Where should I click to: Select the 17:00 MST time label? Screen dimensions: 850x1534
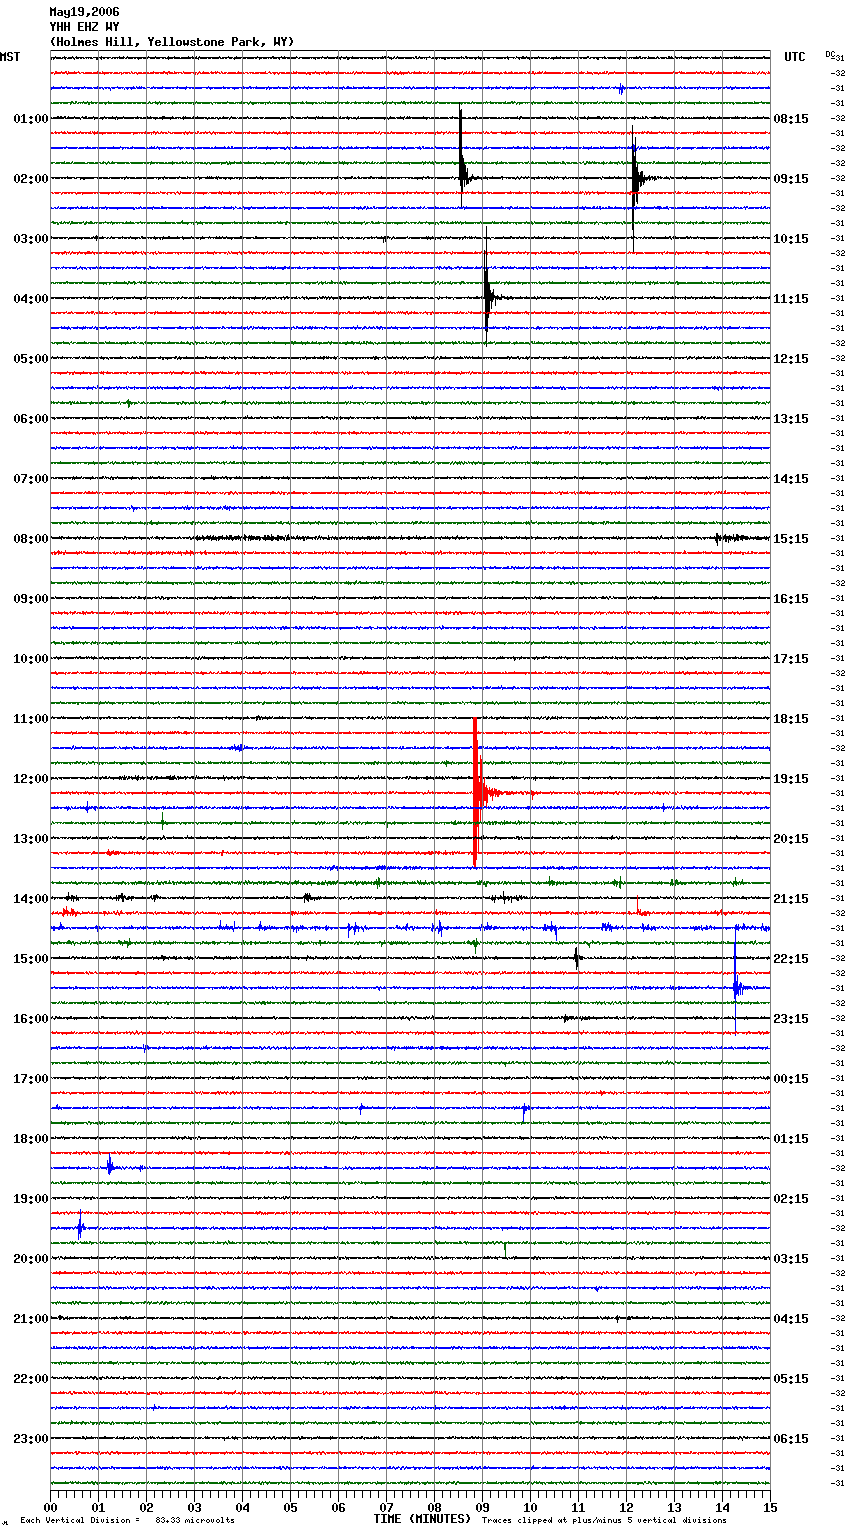[x=31, y=1079]
